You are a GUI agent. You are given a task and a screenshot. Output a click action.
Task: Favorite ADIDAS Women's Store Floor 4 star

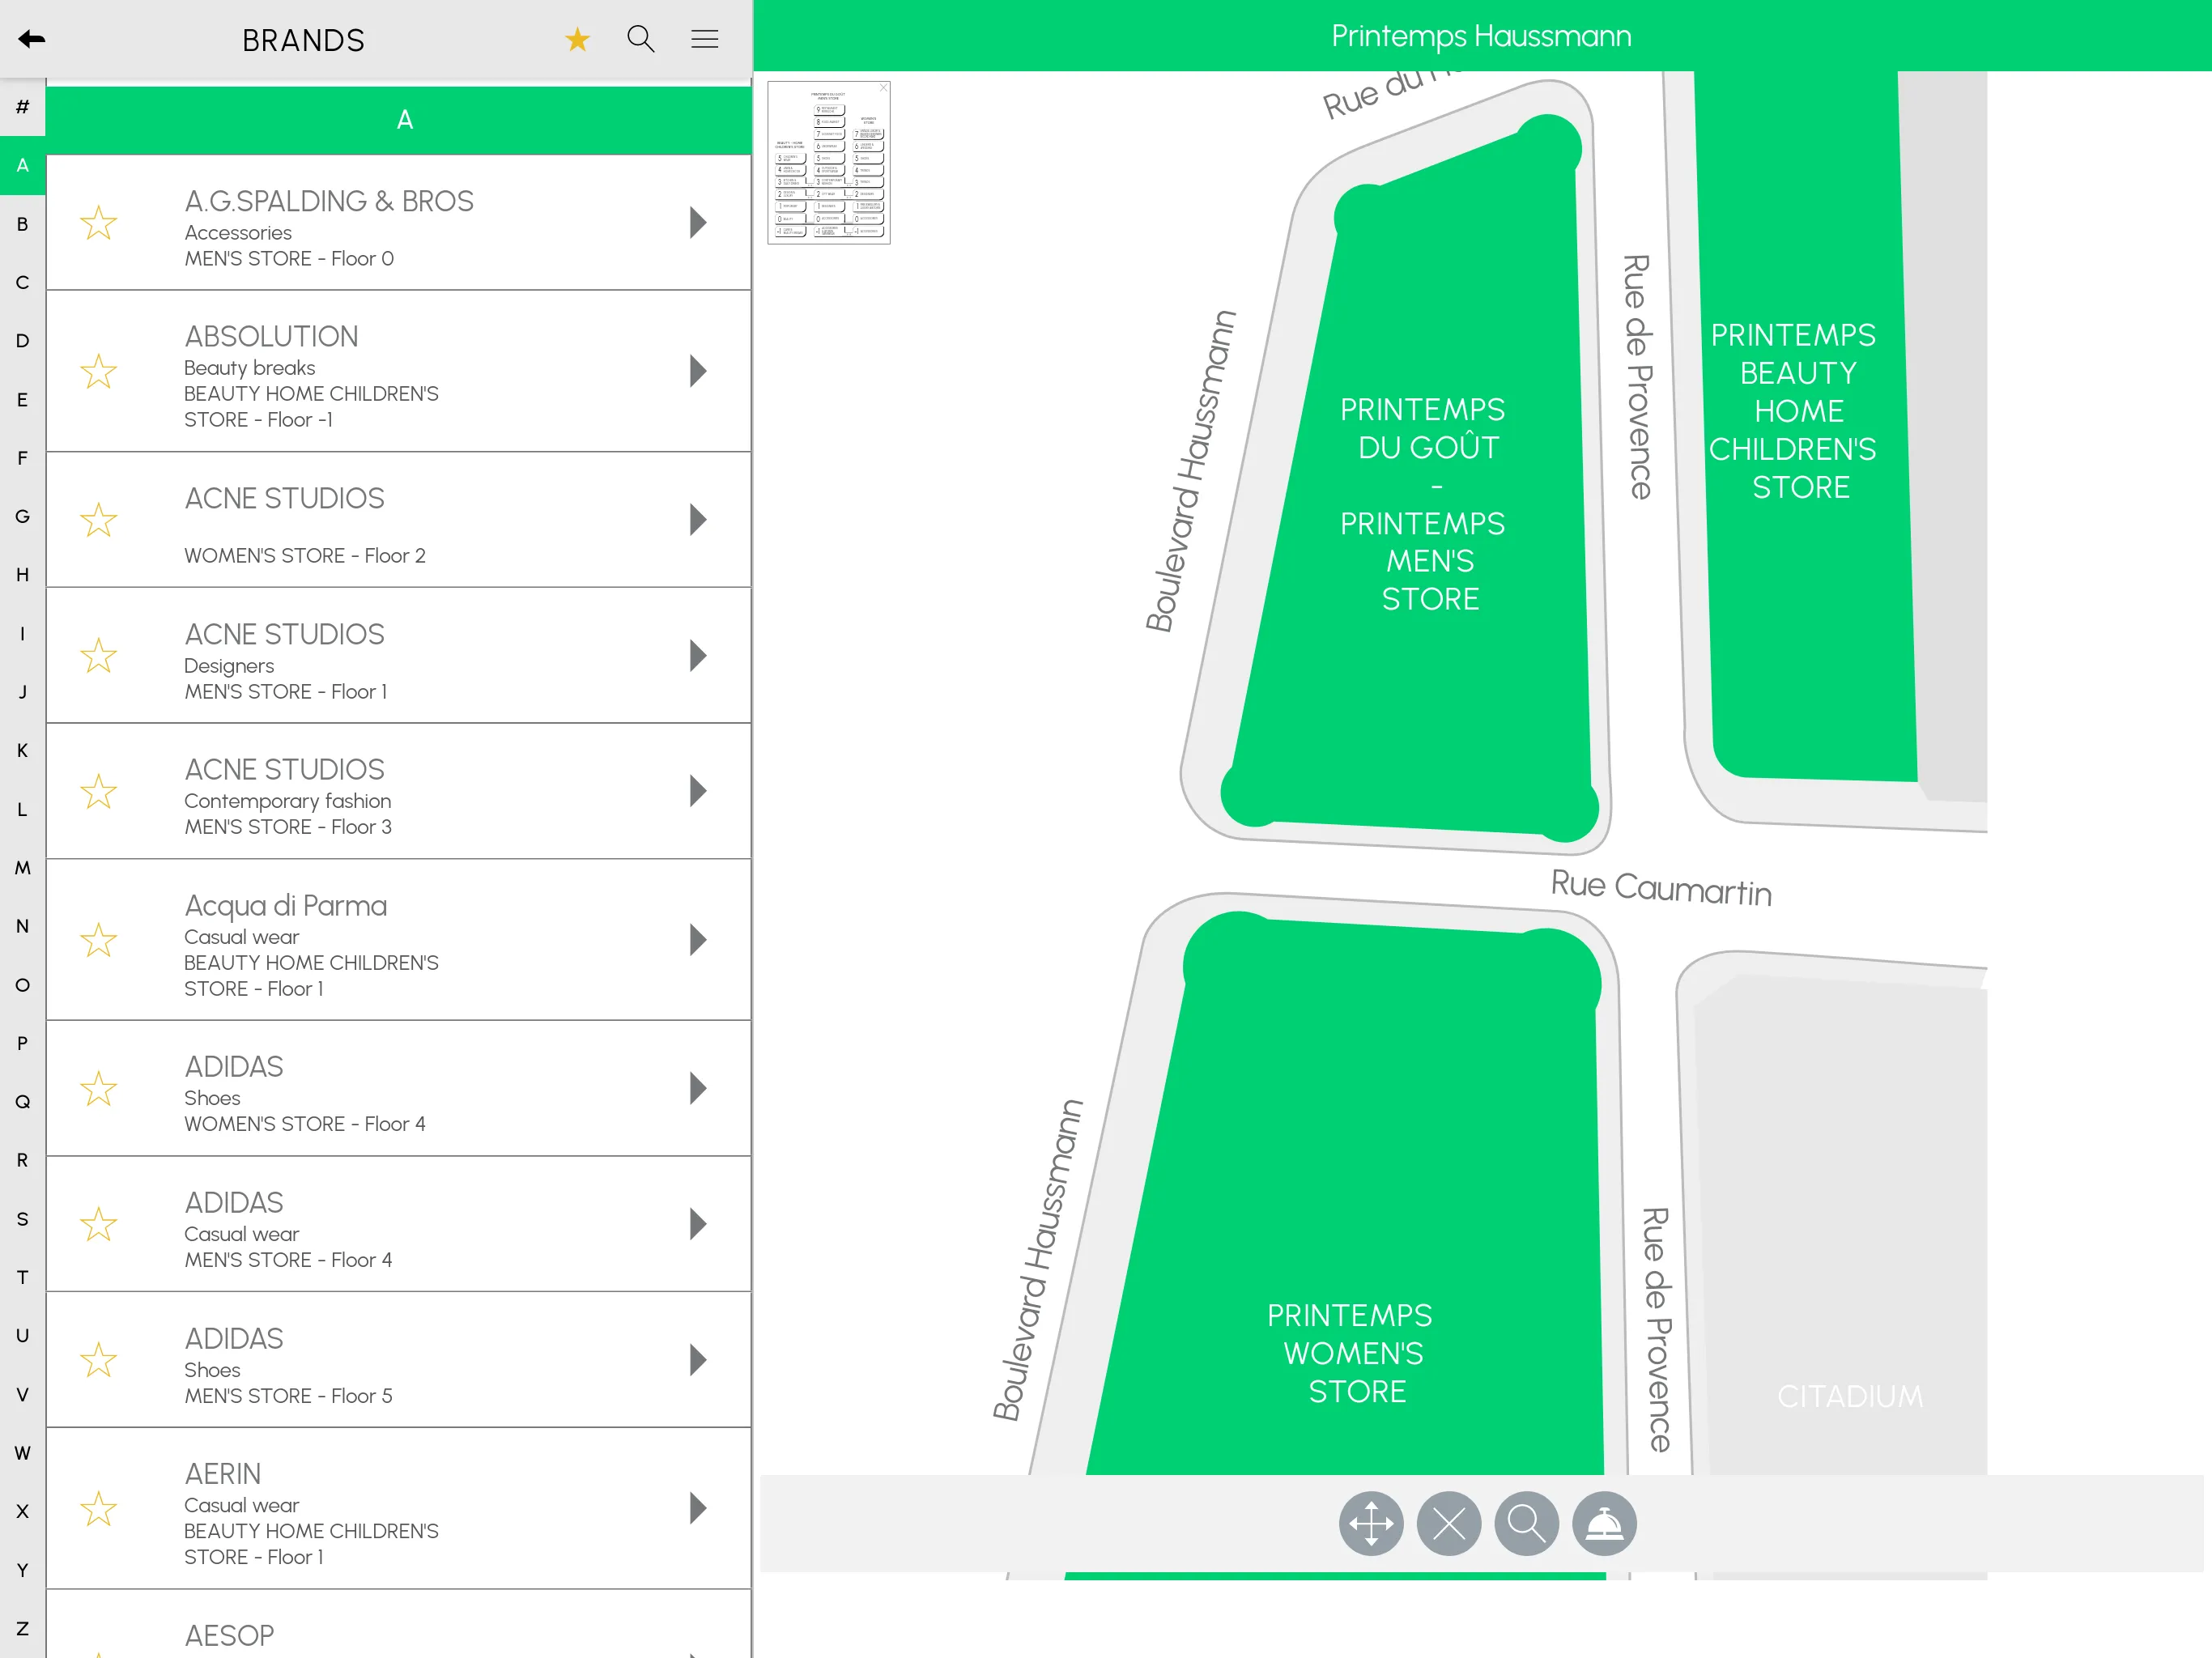click(x=99, y=1088)
